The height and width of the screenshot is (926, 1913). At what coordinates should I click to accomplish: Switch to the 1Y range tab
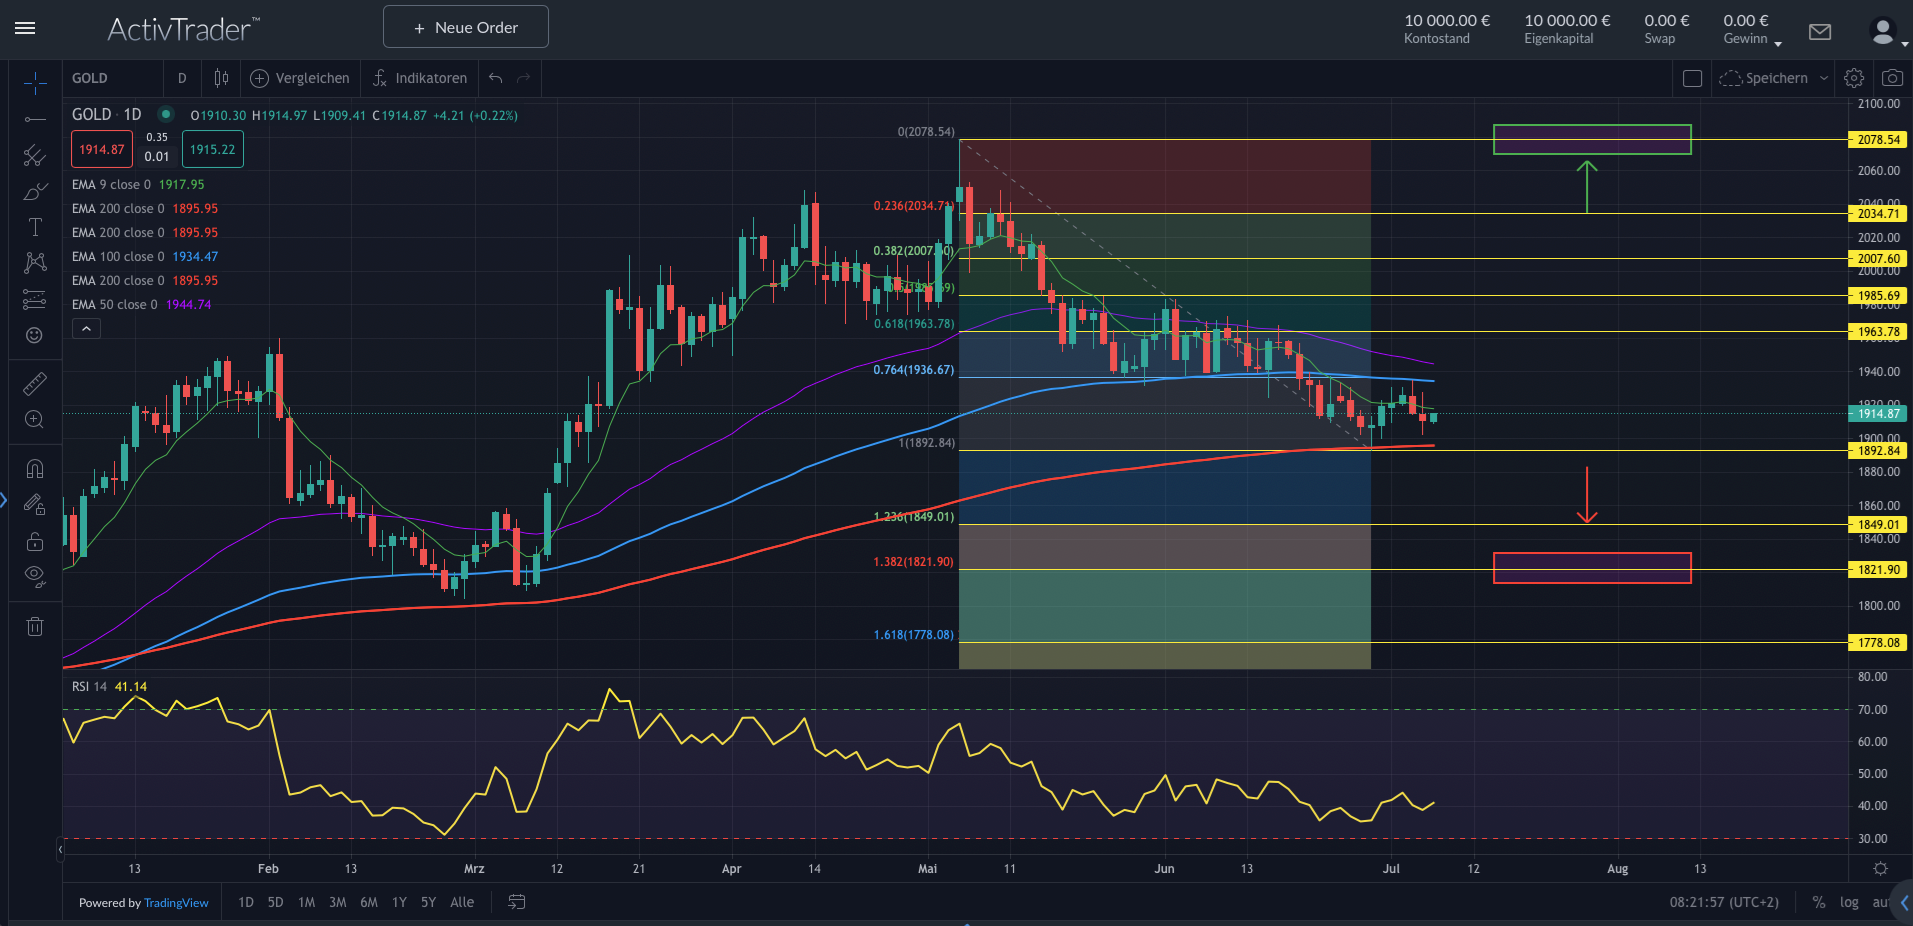click(x=399, y=901)
